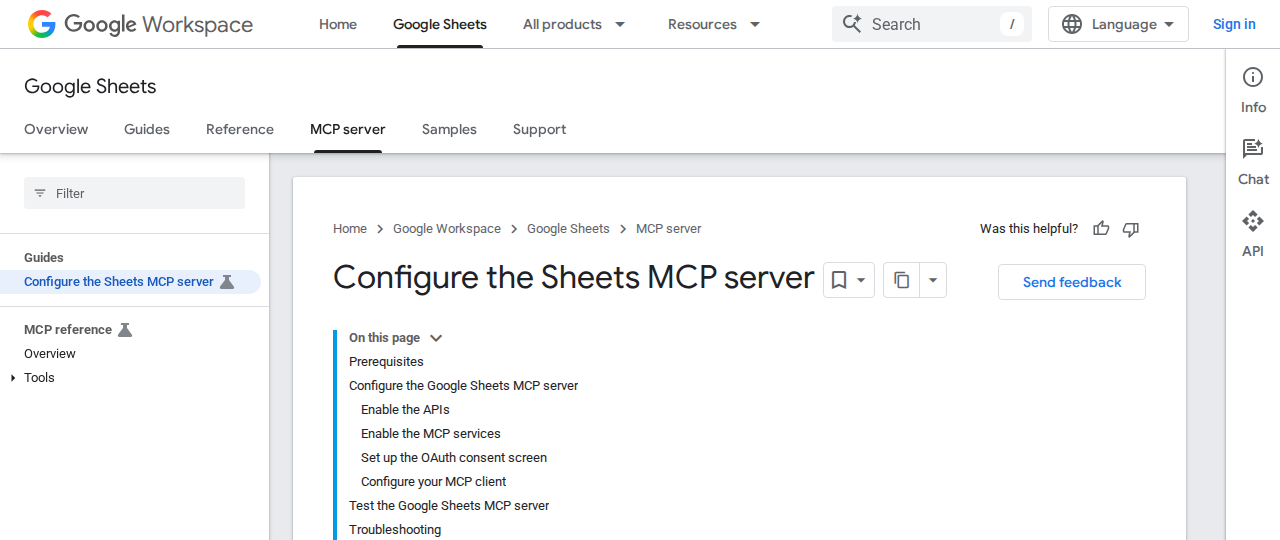This screenshot has width=1280, height=540.
Task: Click the Home breadcrumb link
Action: pyautogui.click(x=350, y=229)
